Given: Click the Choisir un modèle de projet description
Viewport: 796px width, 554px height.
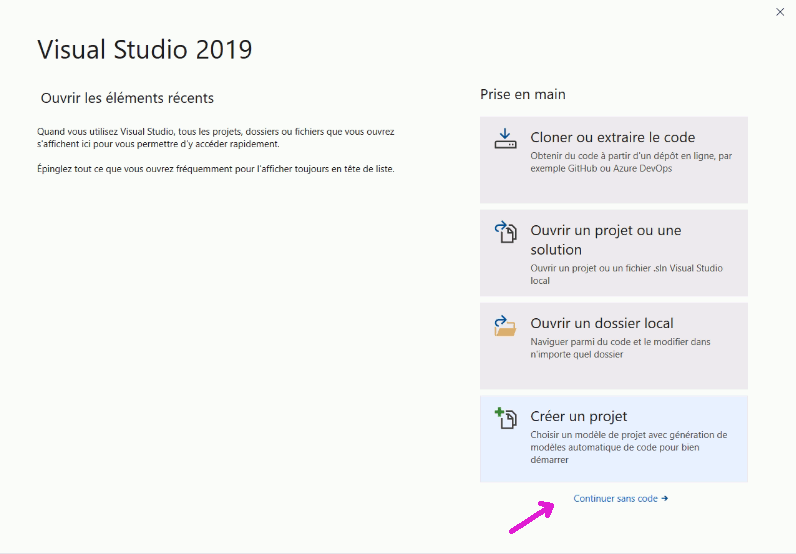Looking at the screenshot, I should pos(628,447).
